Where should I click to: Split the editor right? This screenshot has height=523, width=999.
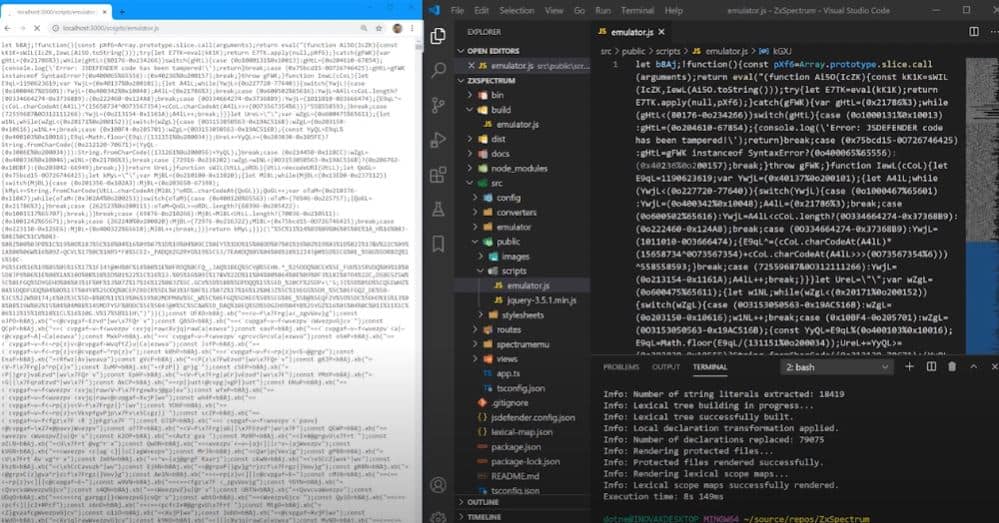[974, 31]
